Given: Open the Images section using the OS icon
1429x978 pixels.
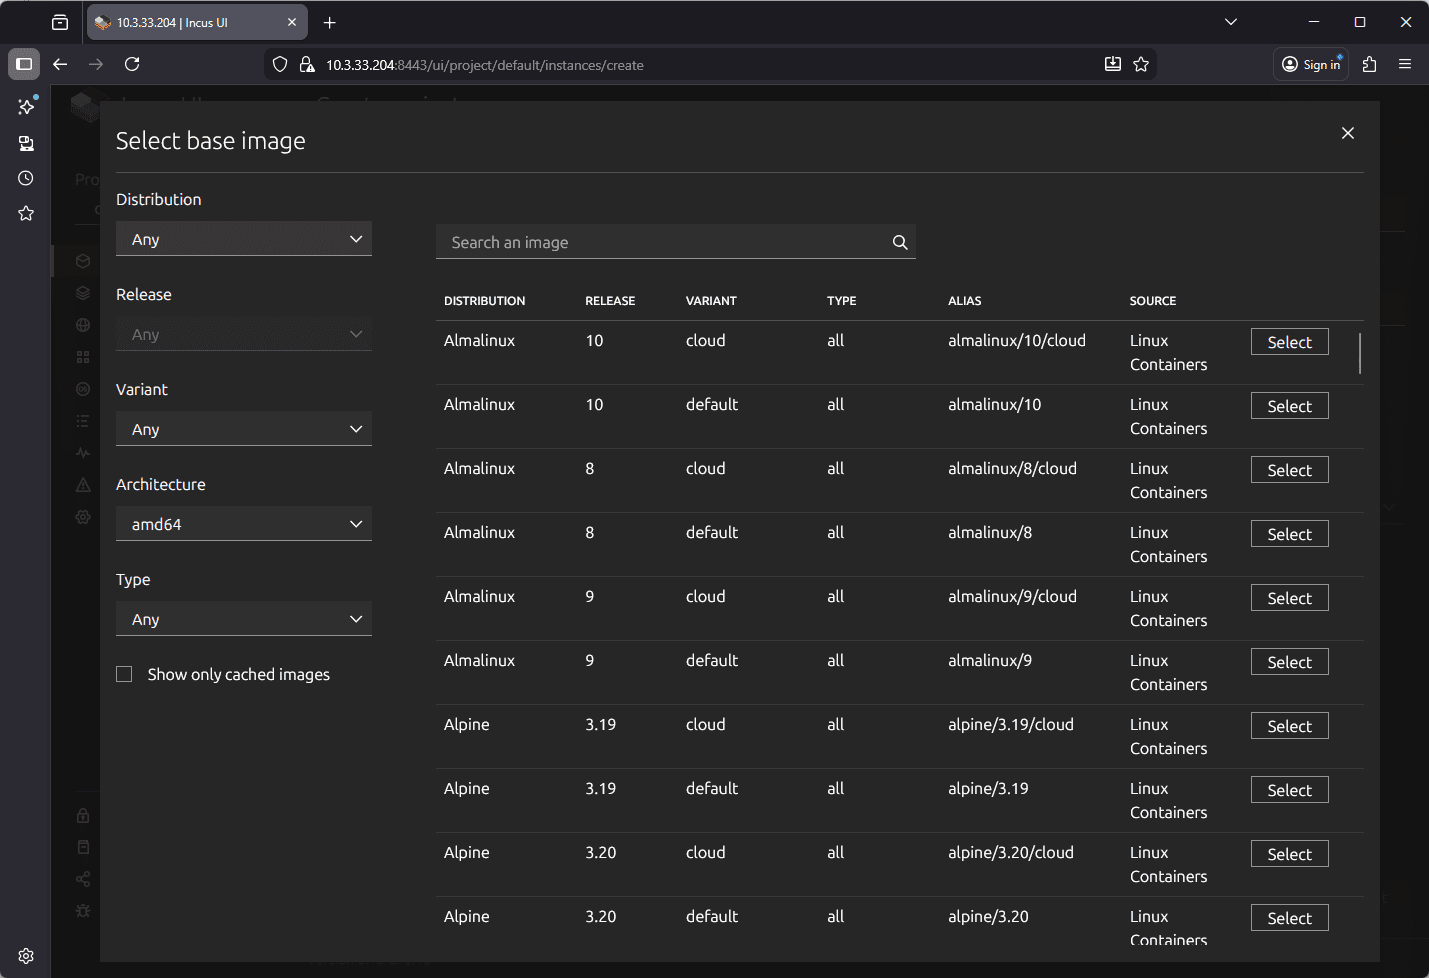Looking at the screenshot, I should (83, 388).
